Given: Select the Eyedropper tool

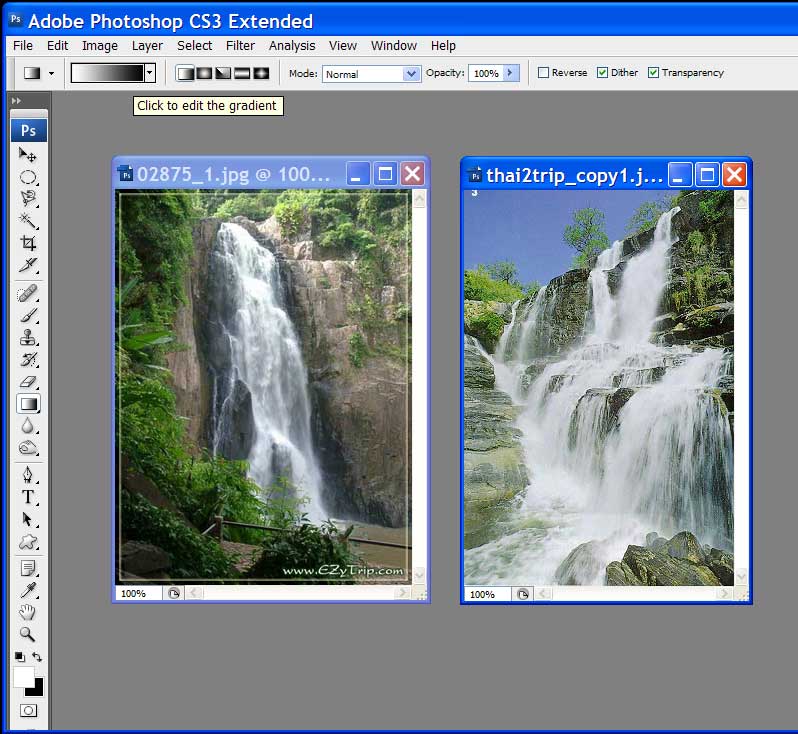Looking at the screenshot, I should [28, 590].
